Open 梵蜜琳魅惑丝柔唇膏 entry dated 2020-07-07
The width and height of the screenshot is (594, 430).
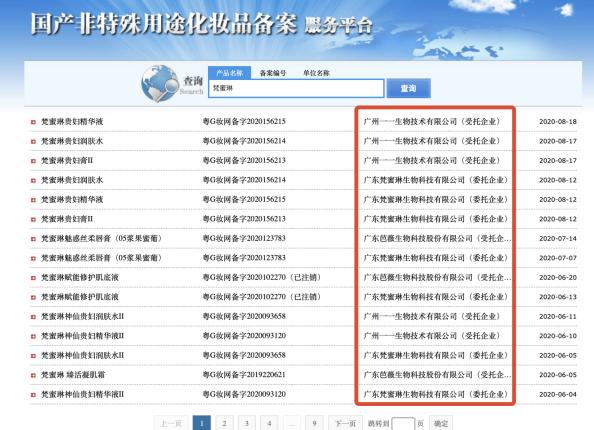click(x=101, y=258)
